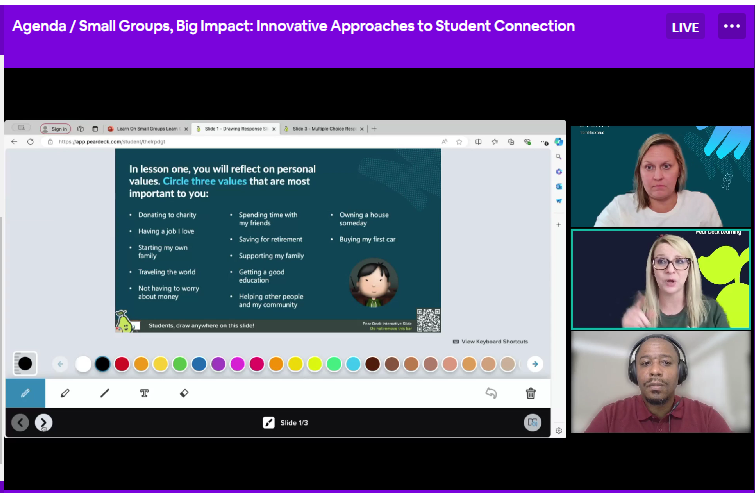Pick the black color swatch
Image resolution: width=755 pixels, height=493 pixels.
coord(103,364)
